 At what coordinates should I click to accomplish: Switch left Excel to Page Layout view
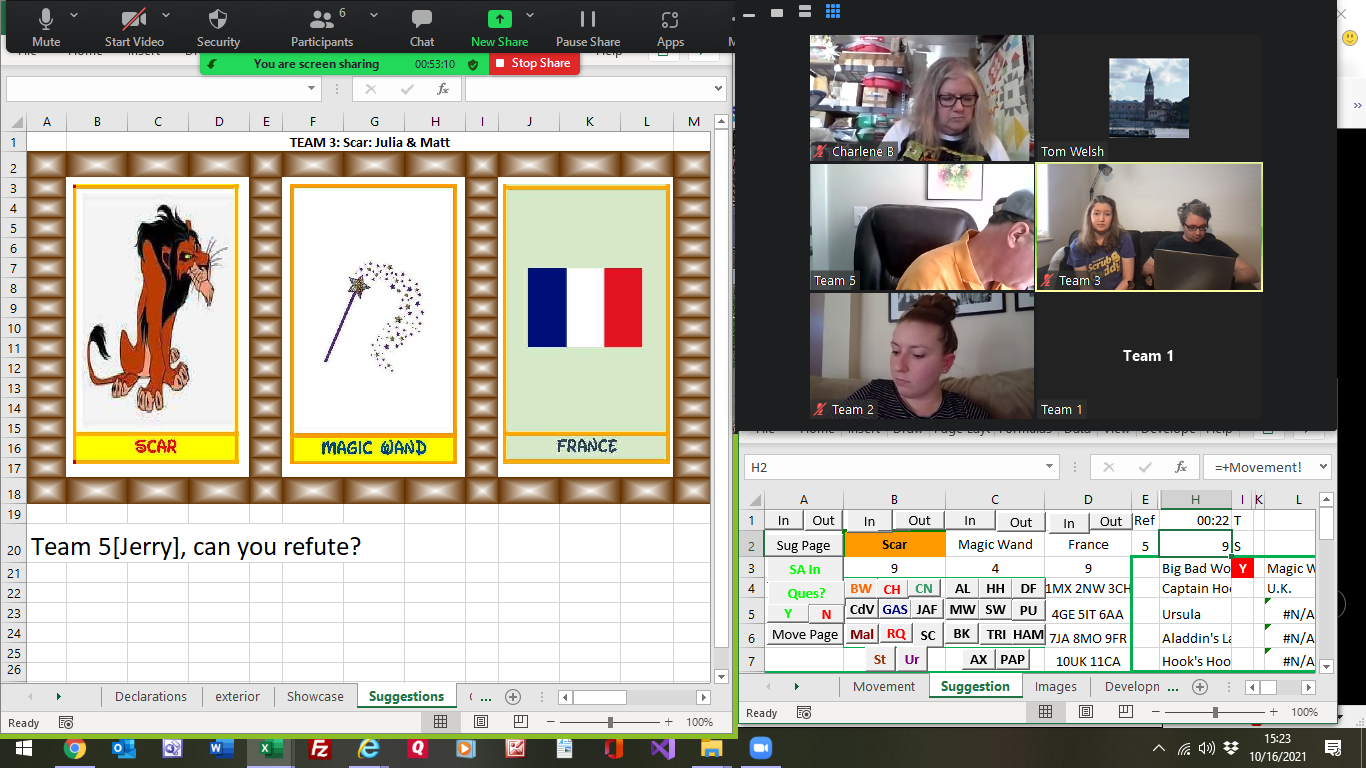[x=481, y=722]
